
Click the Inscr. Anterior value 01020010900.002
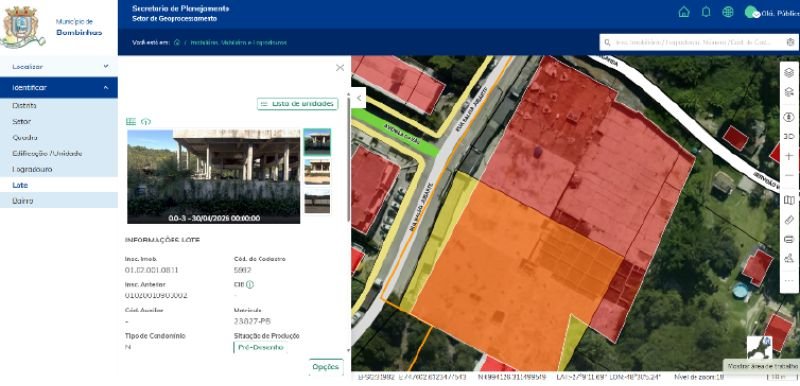pyautogui.click(x=156, y=296)
